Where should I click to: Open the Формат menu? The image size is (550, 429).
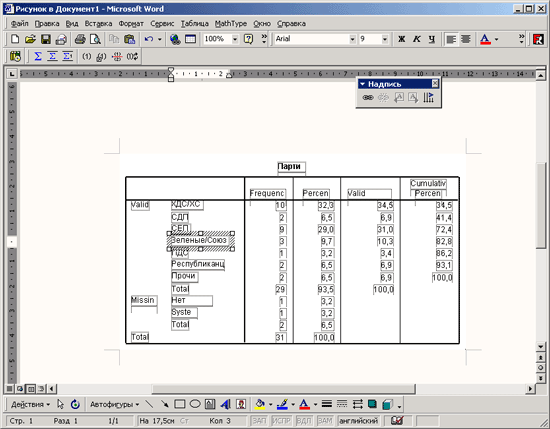pyautogui.click(x=131, y=24)
